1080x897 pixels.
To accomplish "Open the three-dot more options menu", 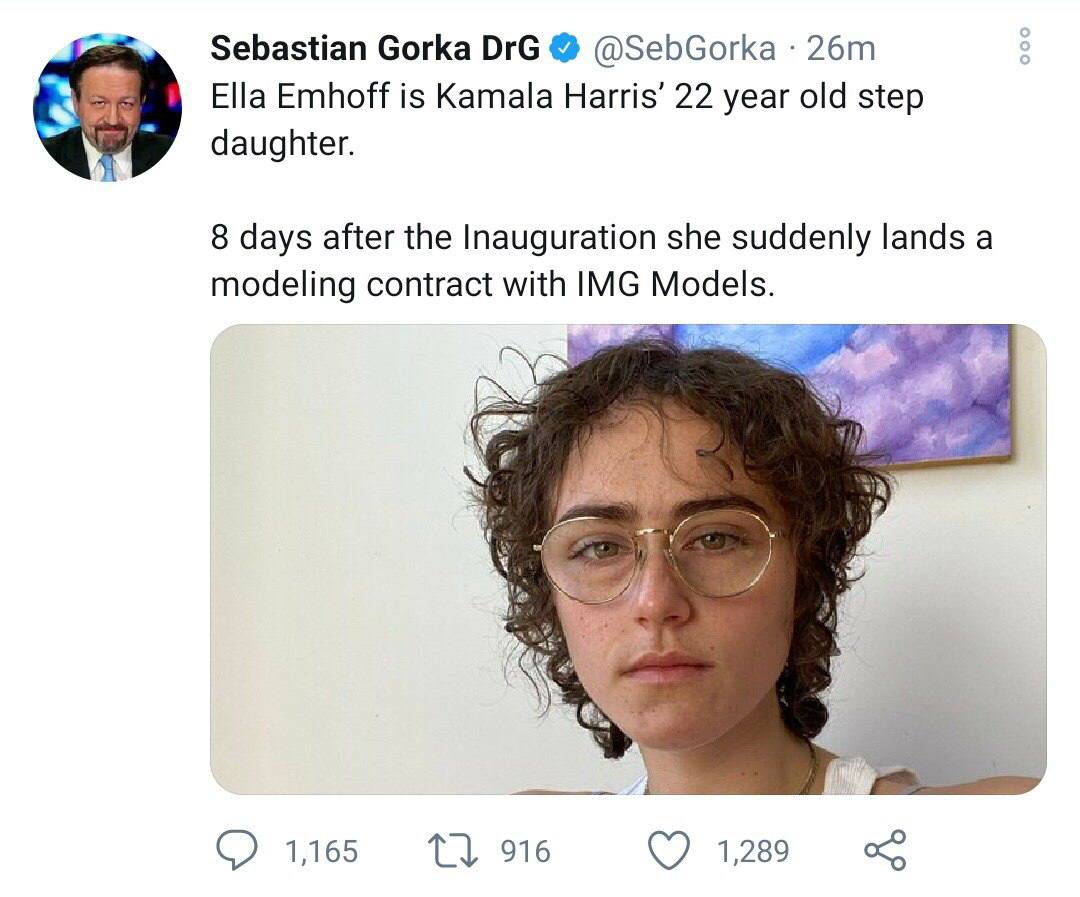I will [x=1023, y=47].
